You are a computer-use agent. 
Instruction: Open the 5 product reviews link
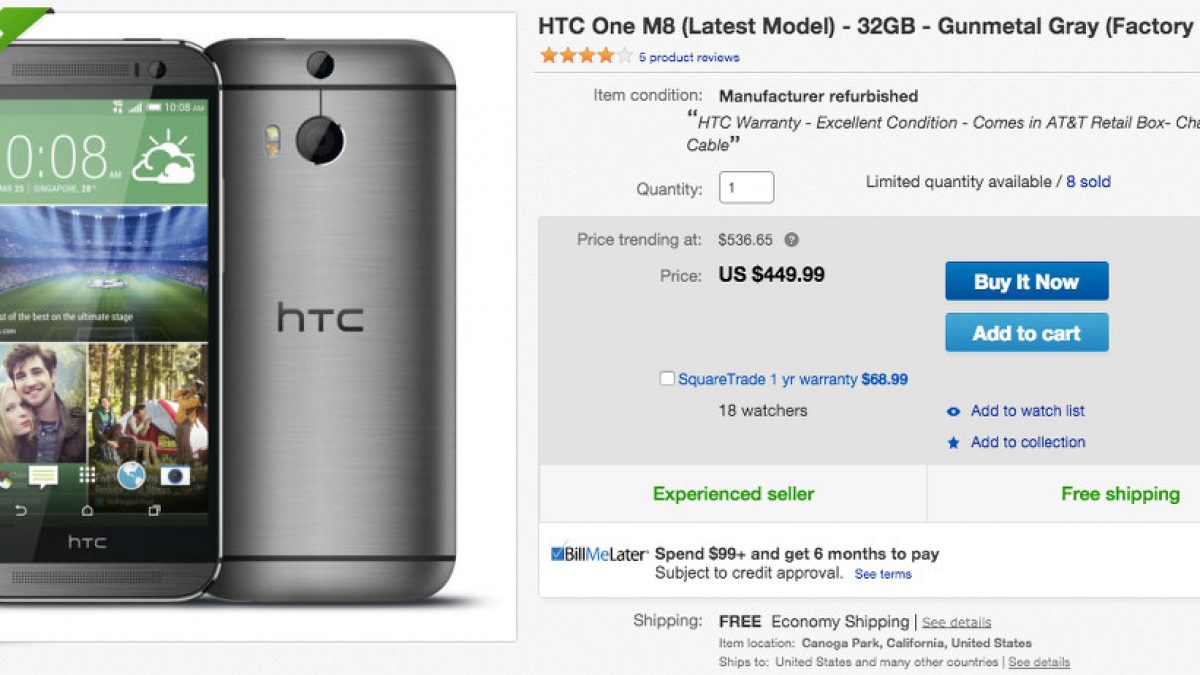click(x=689, y=58)
